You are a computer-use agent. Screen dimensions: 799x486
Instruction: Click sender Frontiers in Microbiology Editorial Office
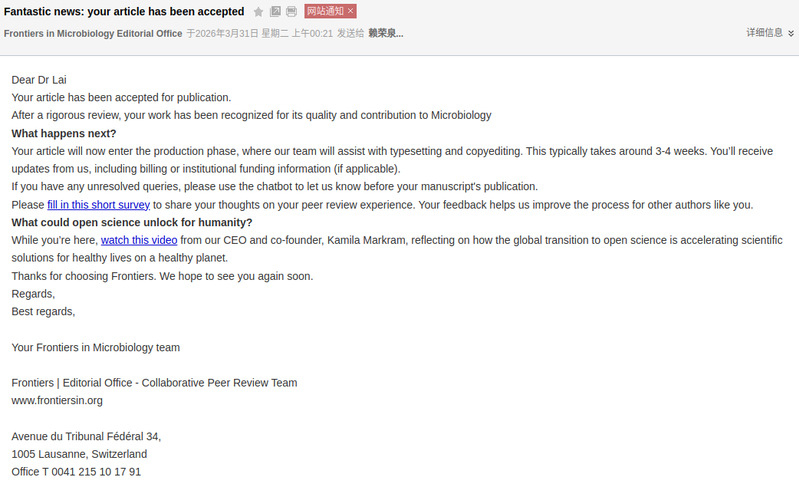pyautogui.click(x=93, y=33)
